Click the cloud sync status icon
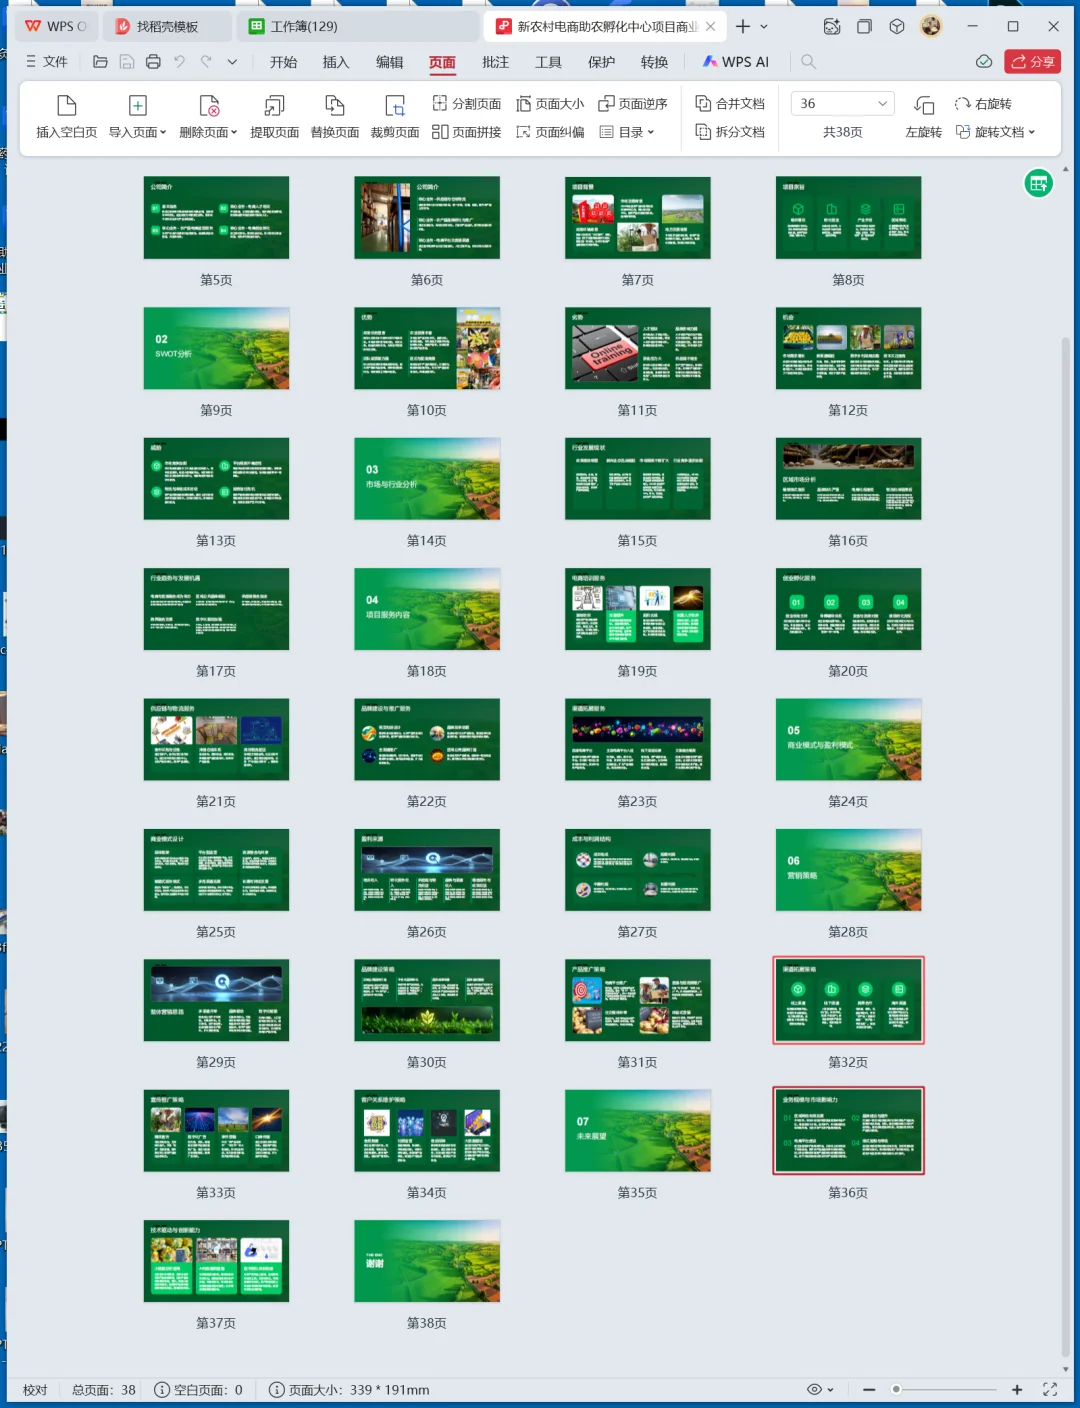Viewport: 1080px width, 1408px height. click(984, 62)
